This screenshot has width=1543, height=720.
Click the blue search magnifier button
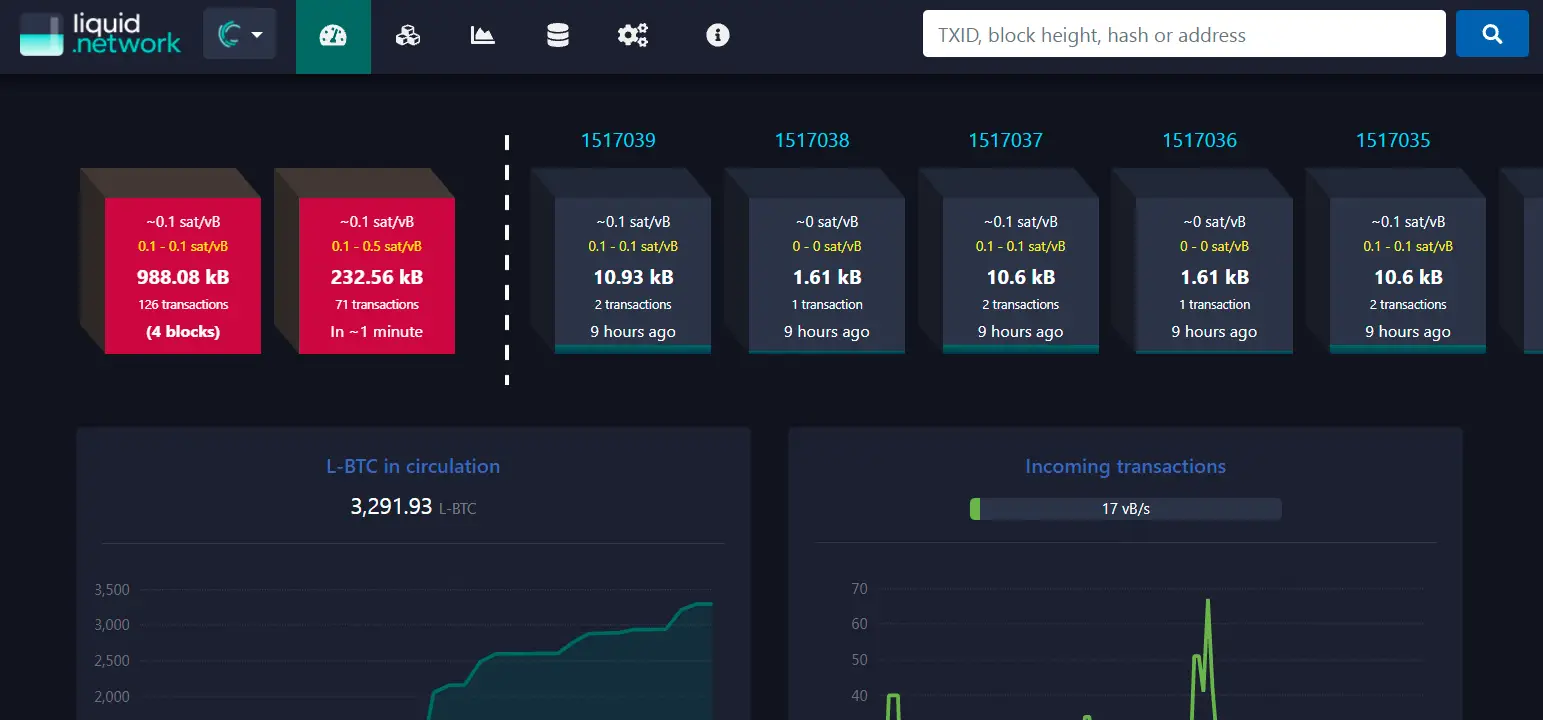(1492, 34)
